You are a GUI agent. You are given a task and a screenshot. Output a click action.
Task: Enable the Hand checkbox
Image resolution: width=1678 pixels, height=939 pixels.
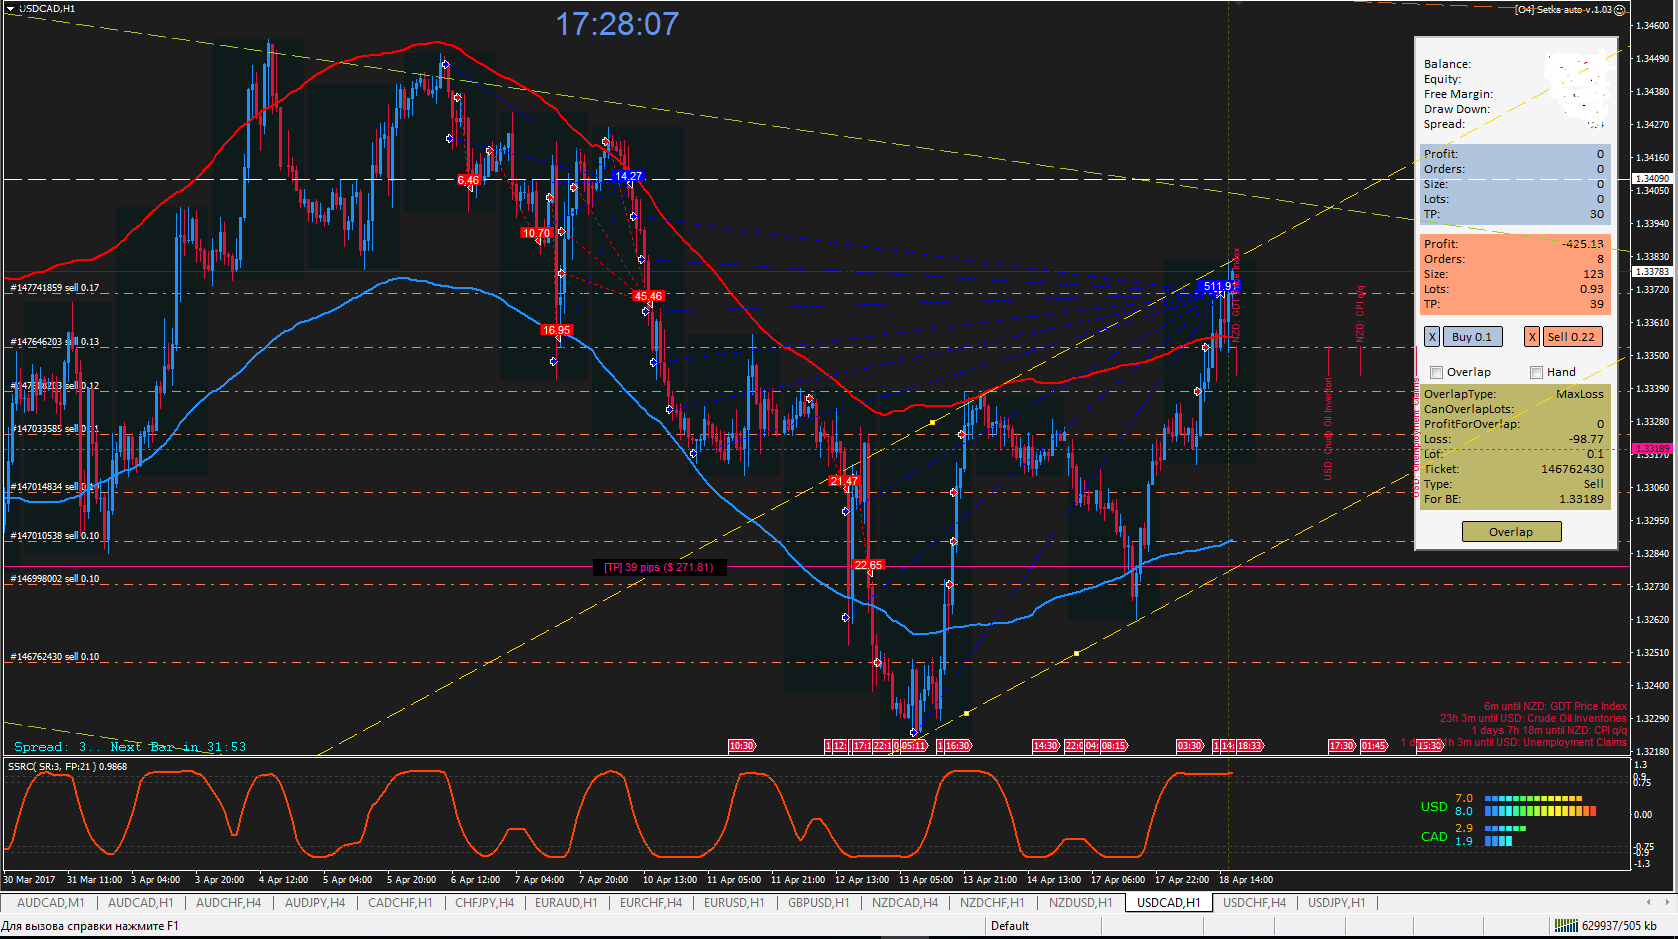(x=1537, y=373)
